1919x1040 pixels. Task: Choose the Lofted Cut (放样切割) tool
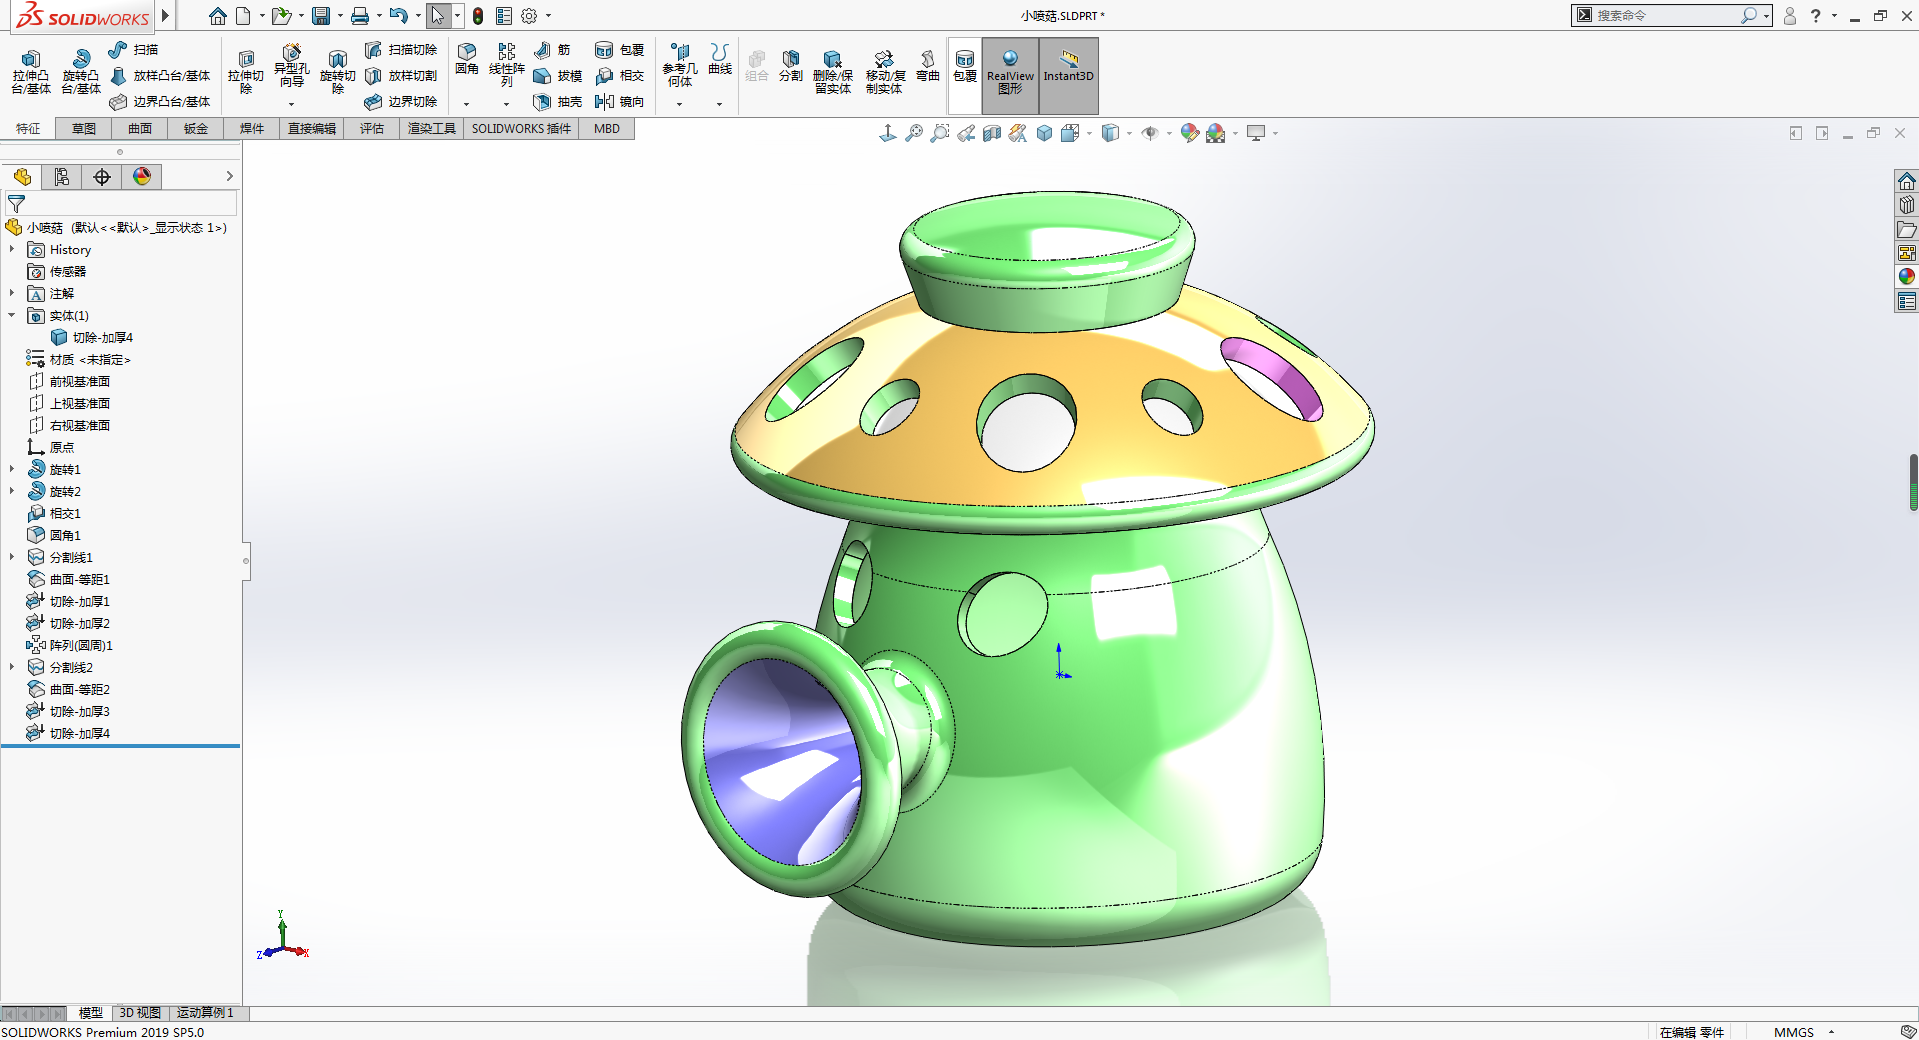(x=401, y=76)
